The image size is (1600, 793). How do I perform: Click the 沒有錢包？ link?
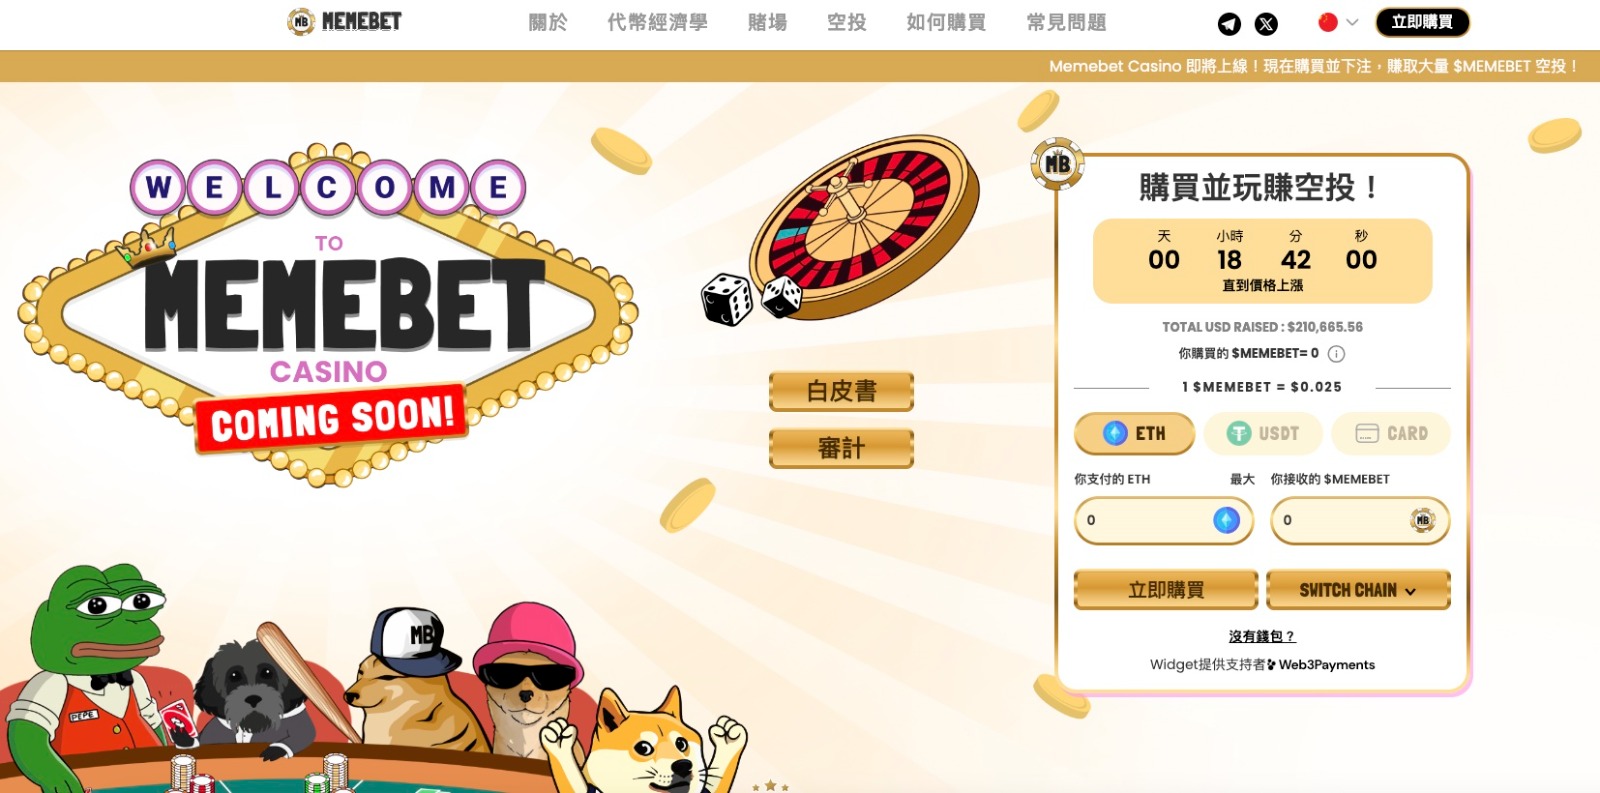coord(1262,636)
